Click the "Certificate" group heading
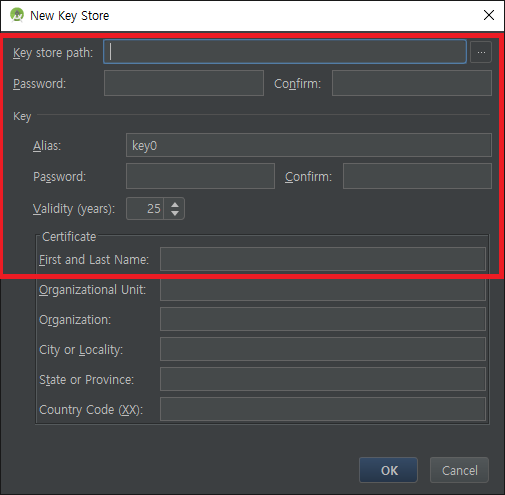 [x=69, y=237]
